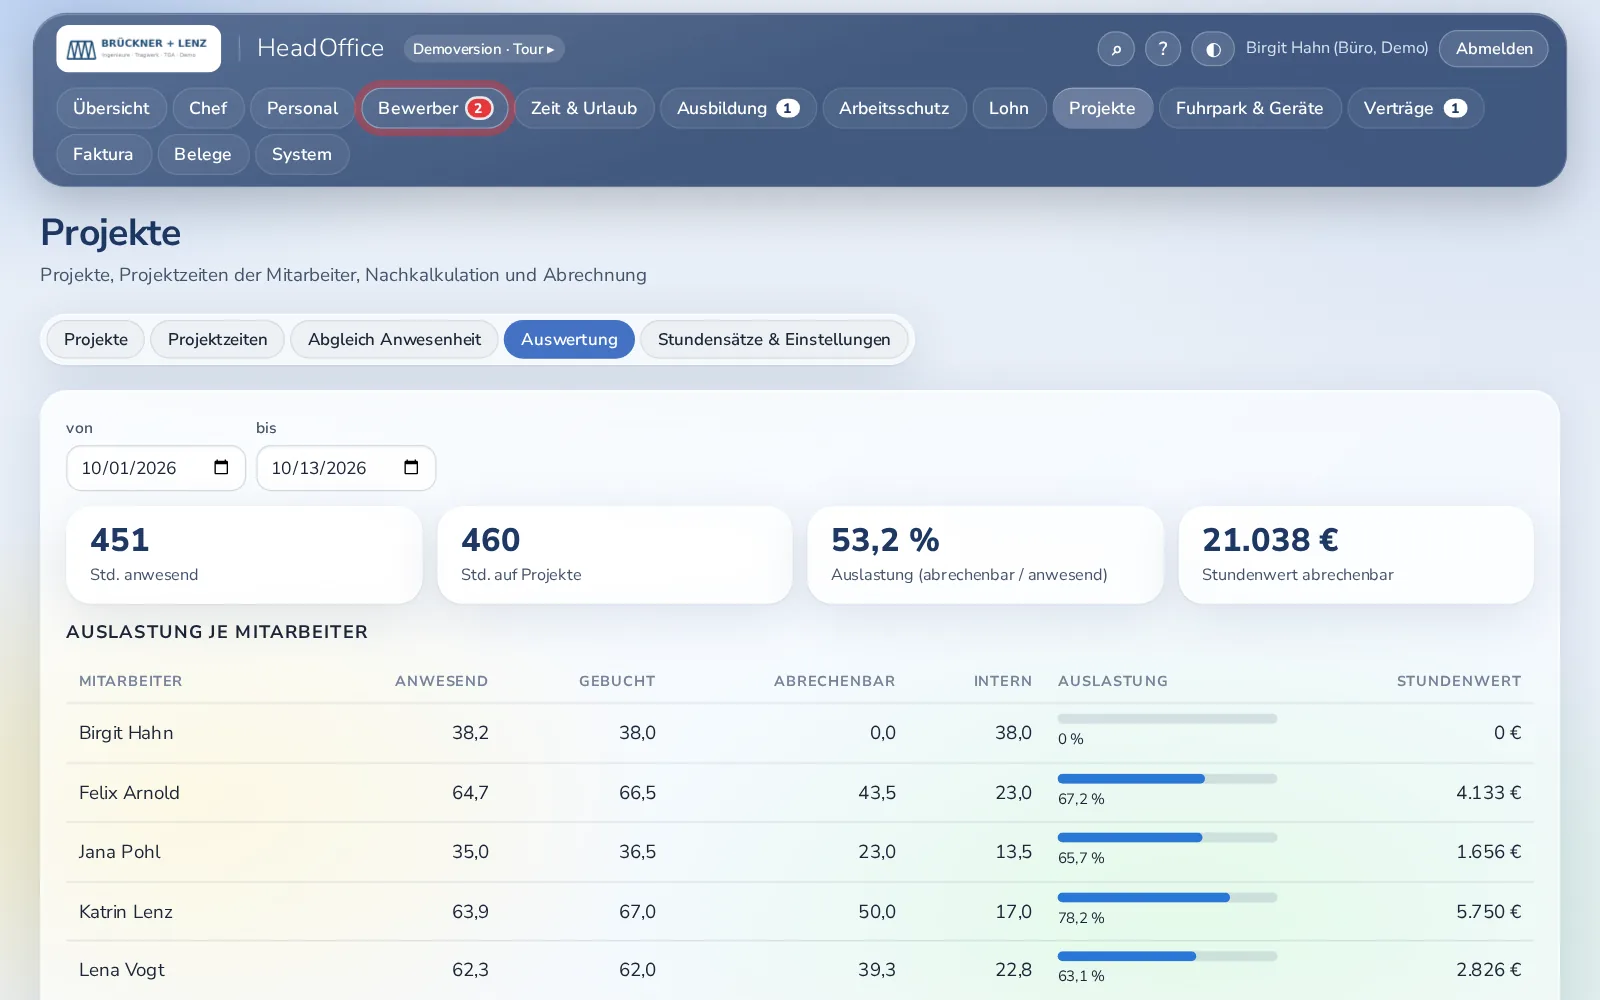Select the Auswertung tab
This screenshot has height=1000, width=1600.
click(x=569, y=339)
